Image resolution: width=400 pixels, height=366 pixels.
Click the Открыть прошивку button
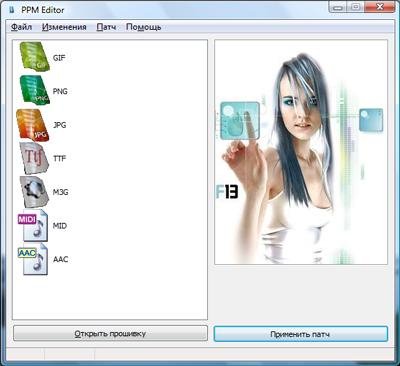click(x=110, y=333)
